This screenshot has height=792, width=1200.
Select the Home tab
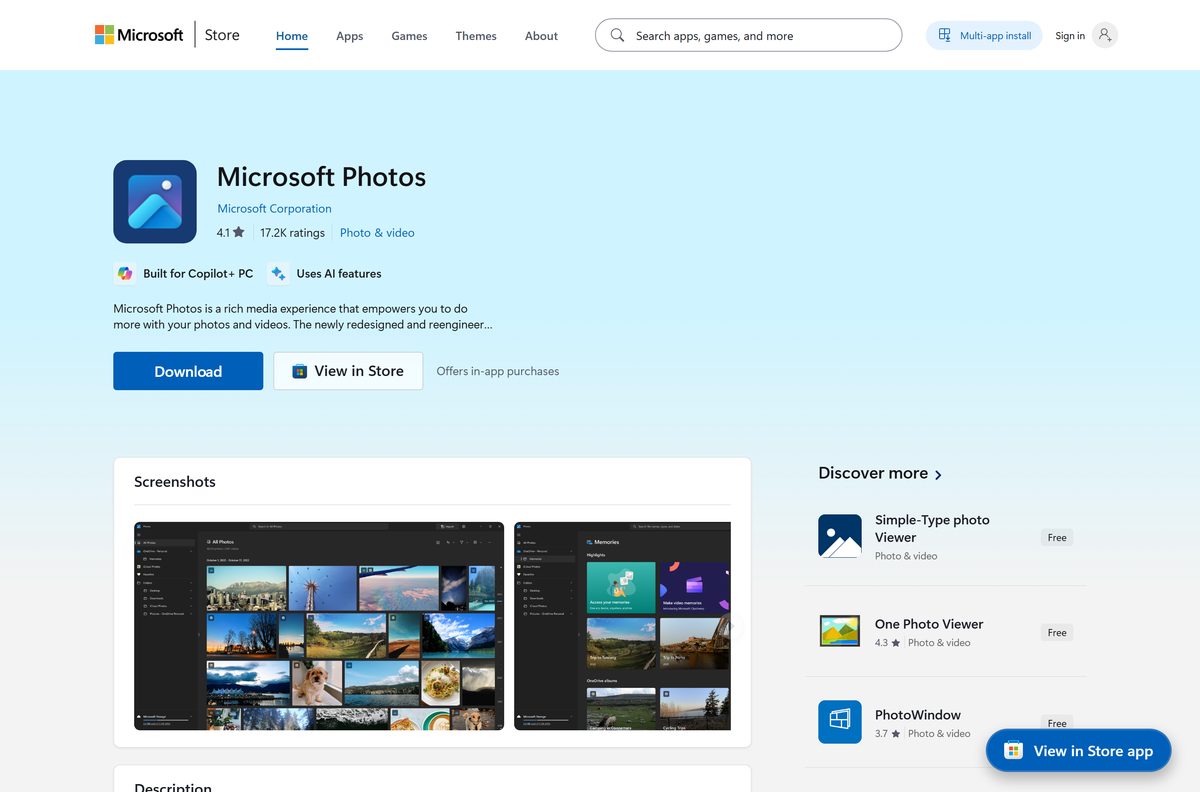point(292,36)
